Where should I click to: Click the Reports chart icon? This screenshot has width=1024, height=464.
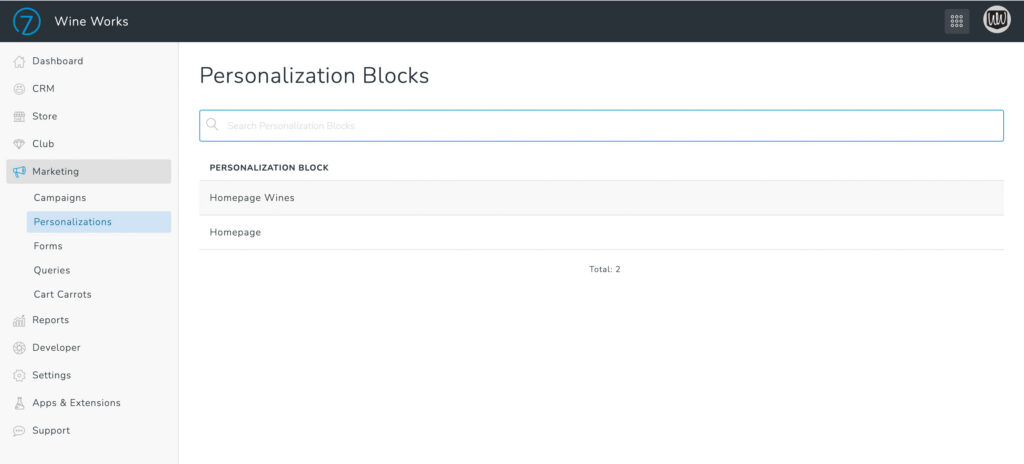pyautogui.click(x=19, y=320)
